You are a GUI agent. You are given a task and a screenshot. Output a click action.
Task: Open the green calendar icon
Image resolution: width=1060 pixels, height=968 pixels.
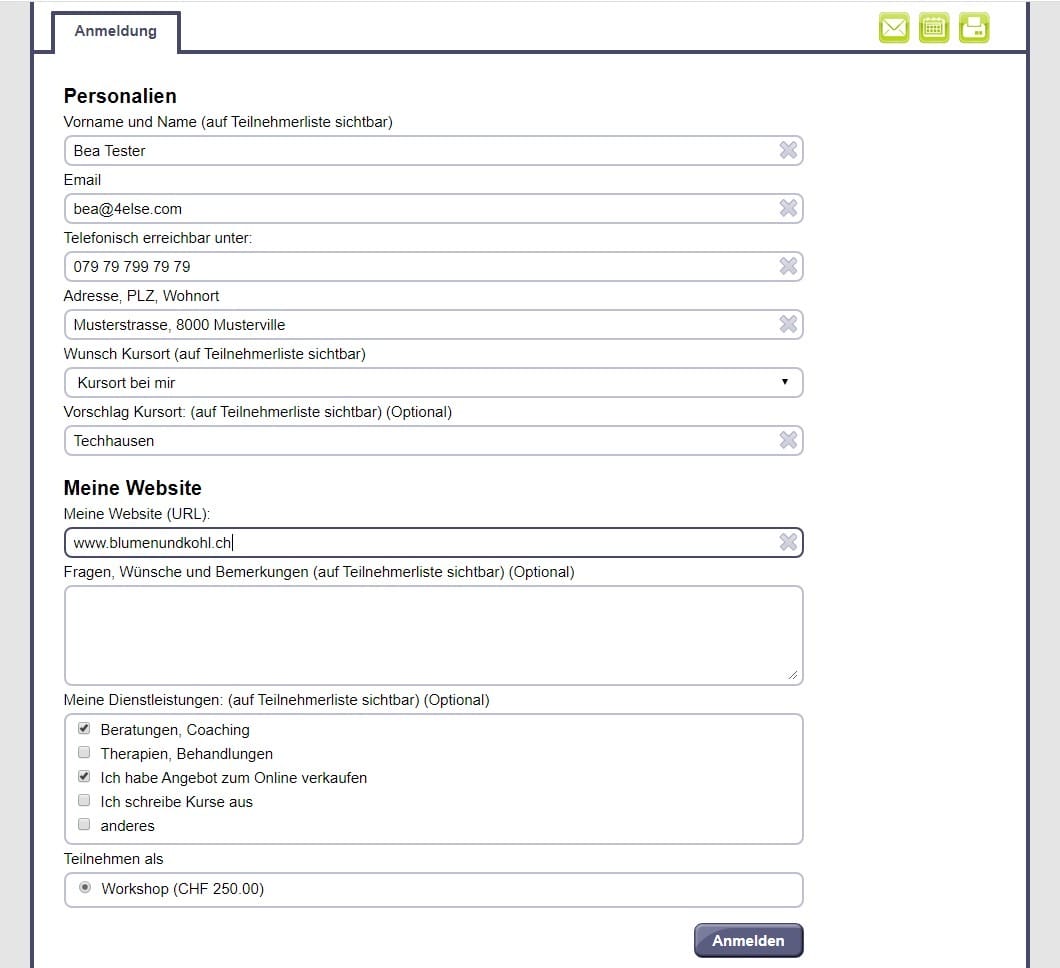pyautogui.click(x=934, y=28)
